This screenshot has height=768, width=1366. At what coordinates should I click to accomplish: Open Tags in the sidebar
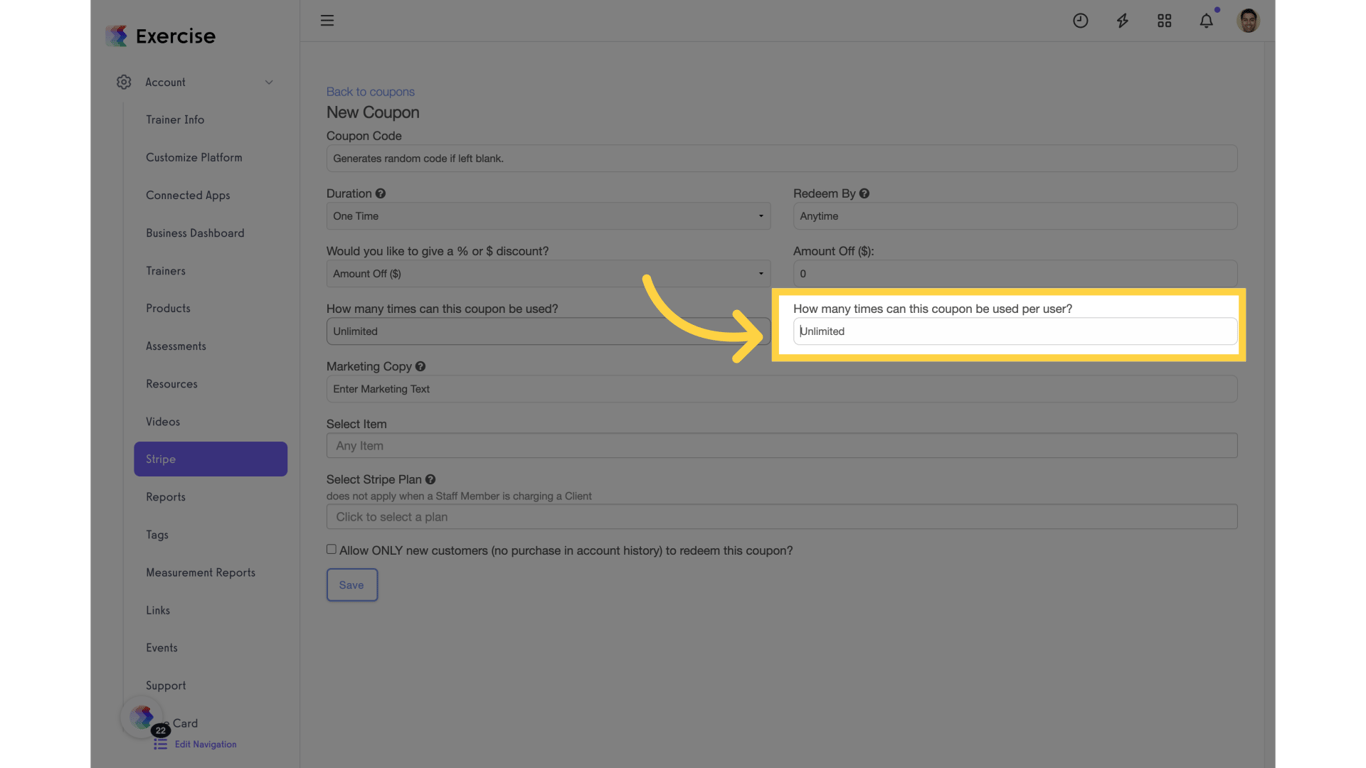157,535
